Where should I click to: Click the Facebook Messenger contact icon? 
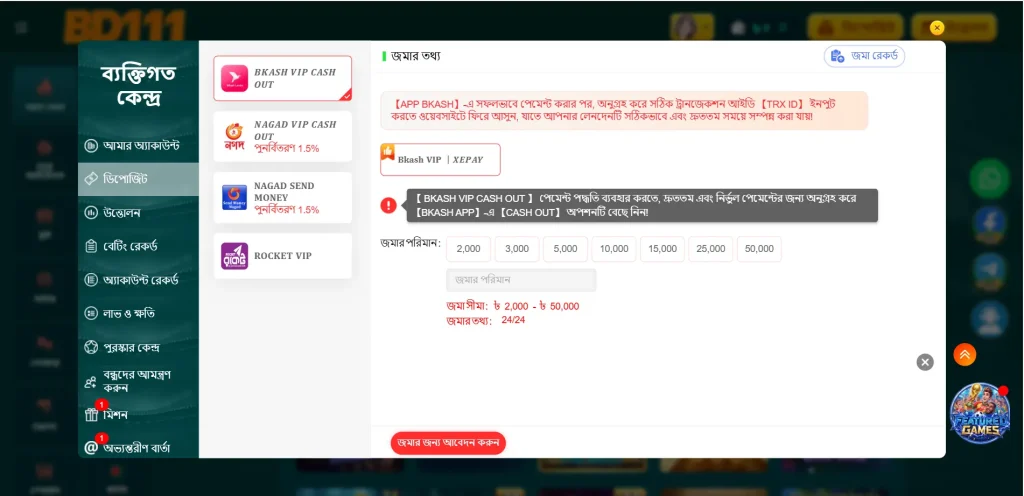pos(989,225)
